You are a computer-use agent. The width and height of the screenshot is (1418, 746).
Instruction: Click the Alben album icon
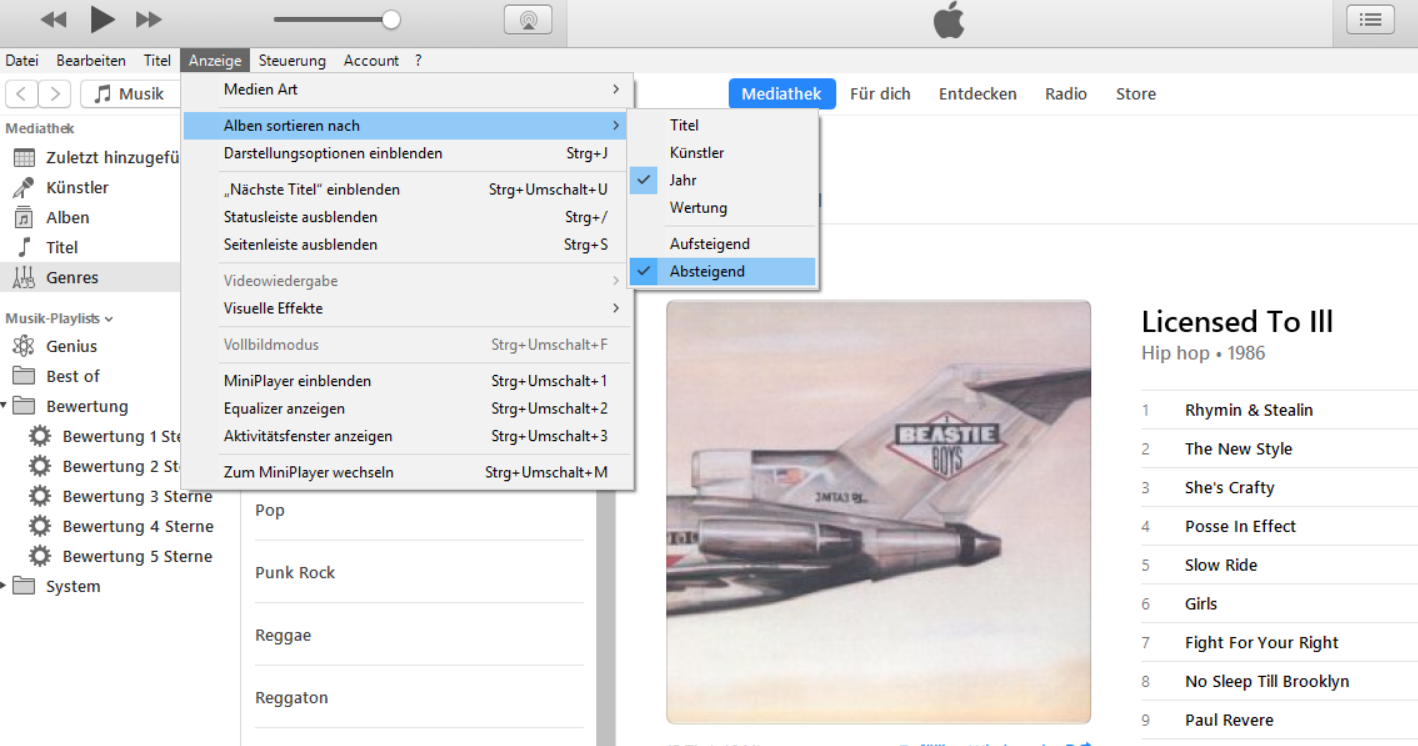pyautogui.click(x=24, y=218)
